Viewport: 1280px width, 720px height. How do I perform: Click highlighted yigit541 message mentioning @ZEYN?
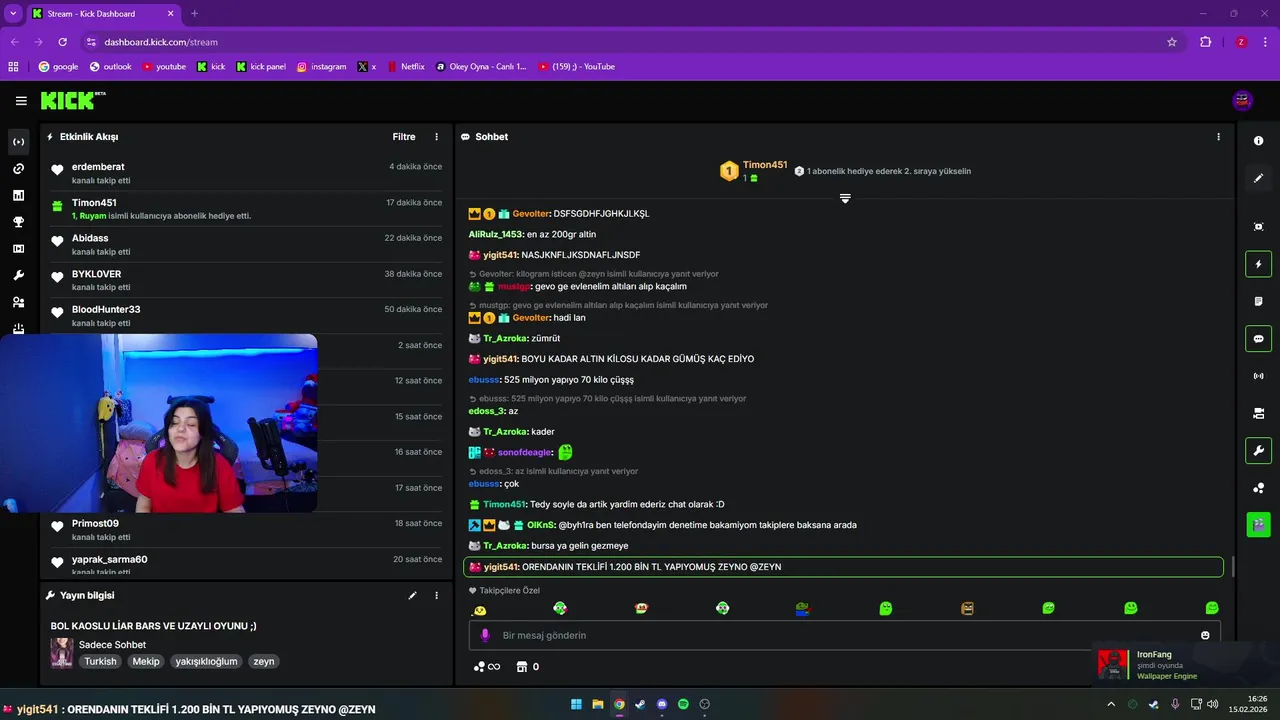pyautogui.click(x=844, y=567)
